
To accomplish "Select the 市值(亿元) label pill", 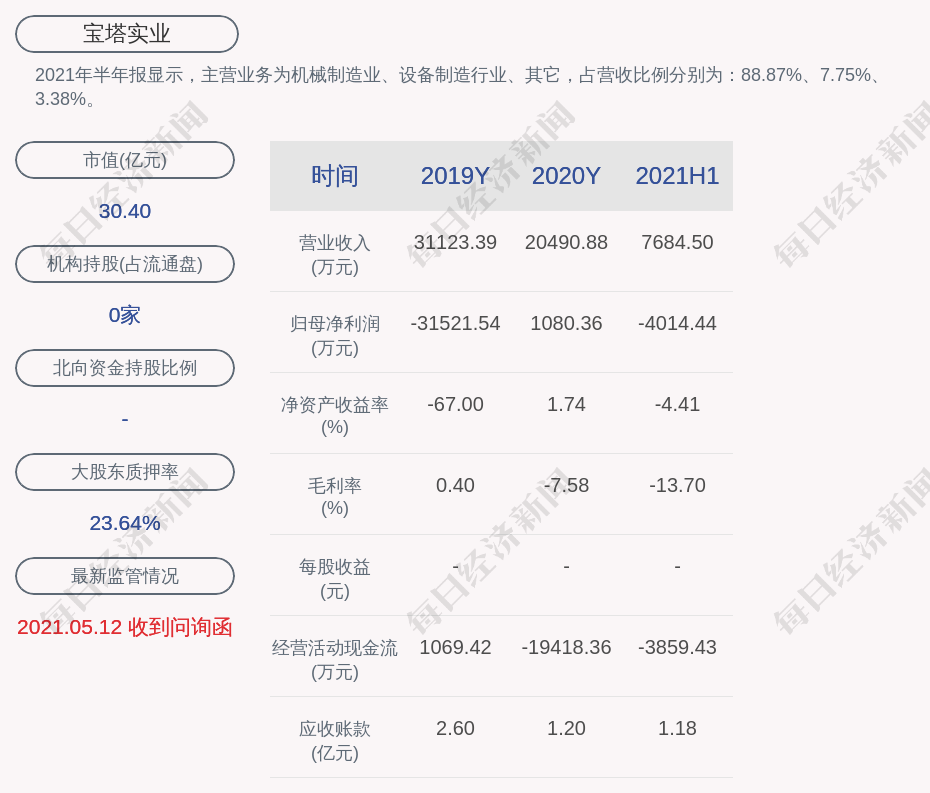I will coord(125,160).
